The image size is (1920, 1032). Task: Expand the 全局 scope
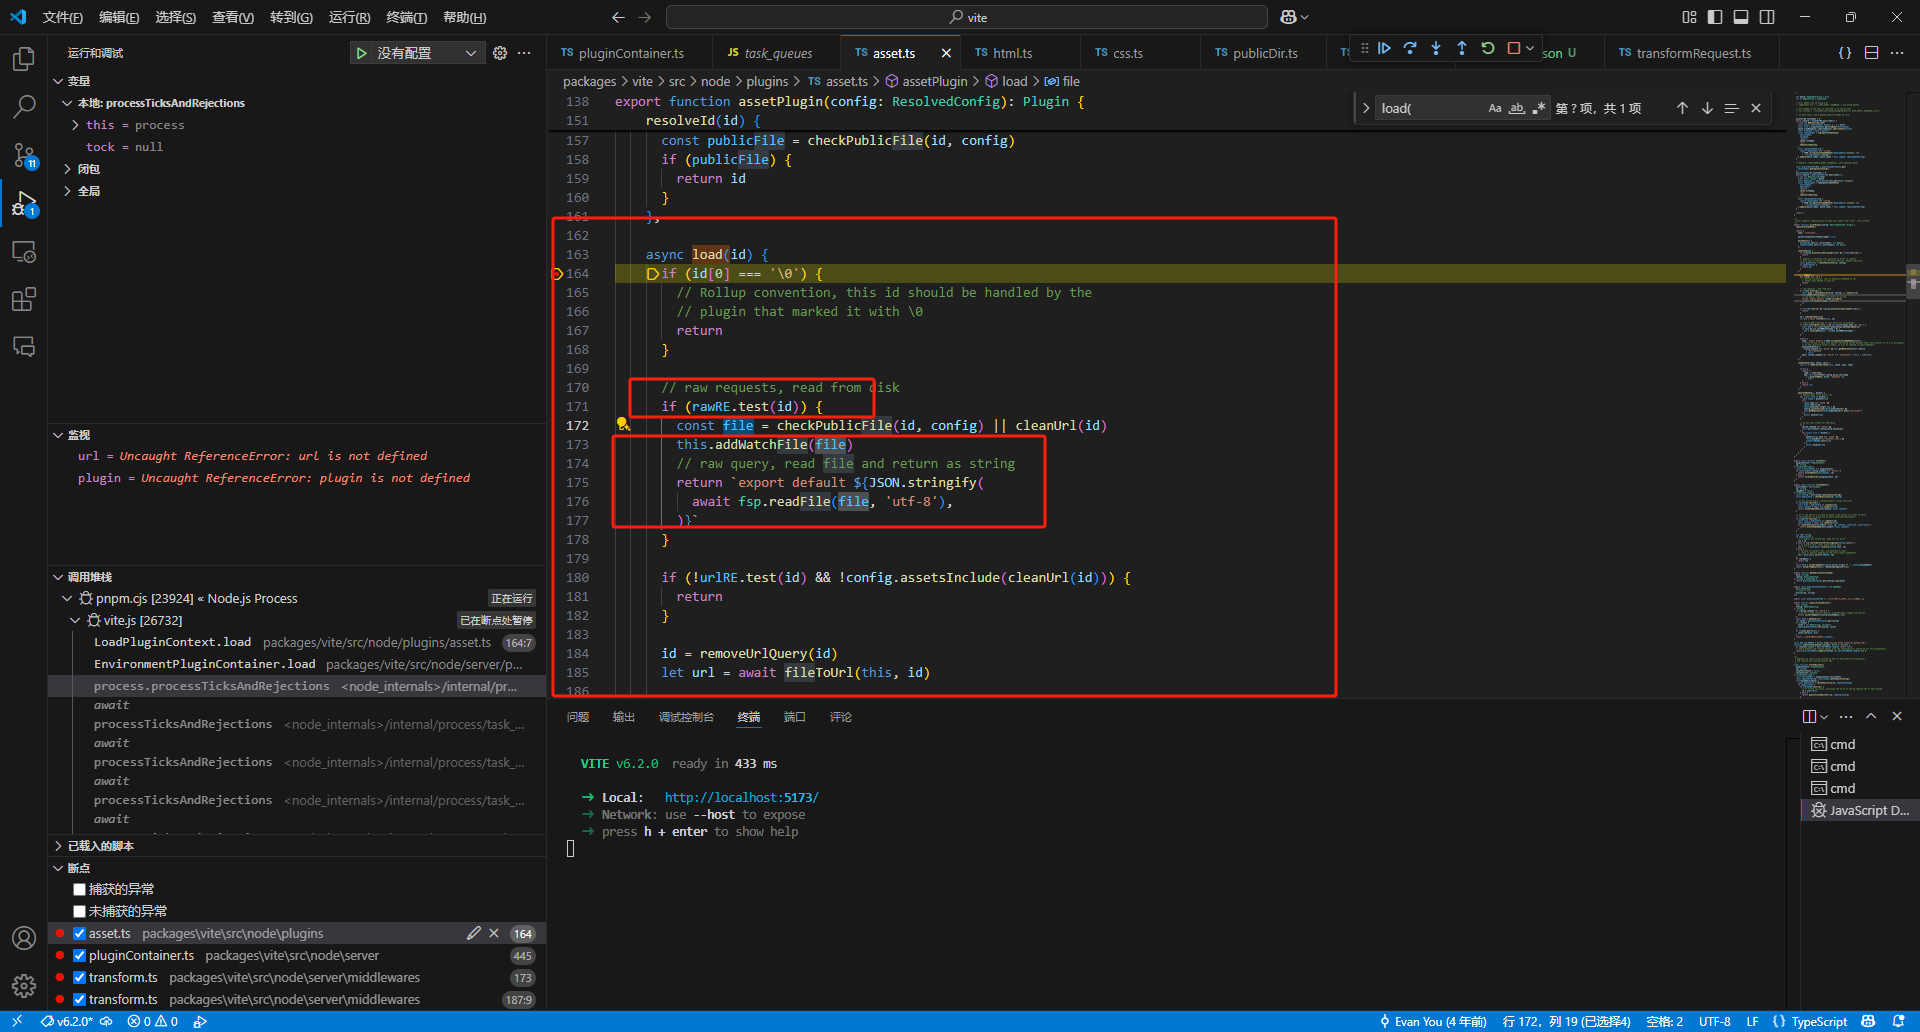tap(67, 191)
